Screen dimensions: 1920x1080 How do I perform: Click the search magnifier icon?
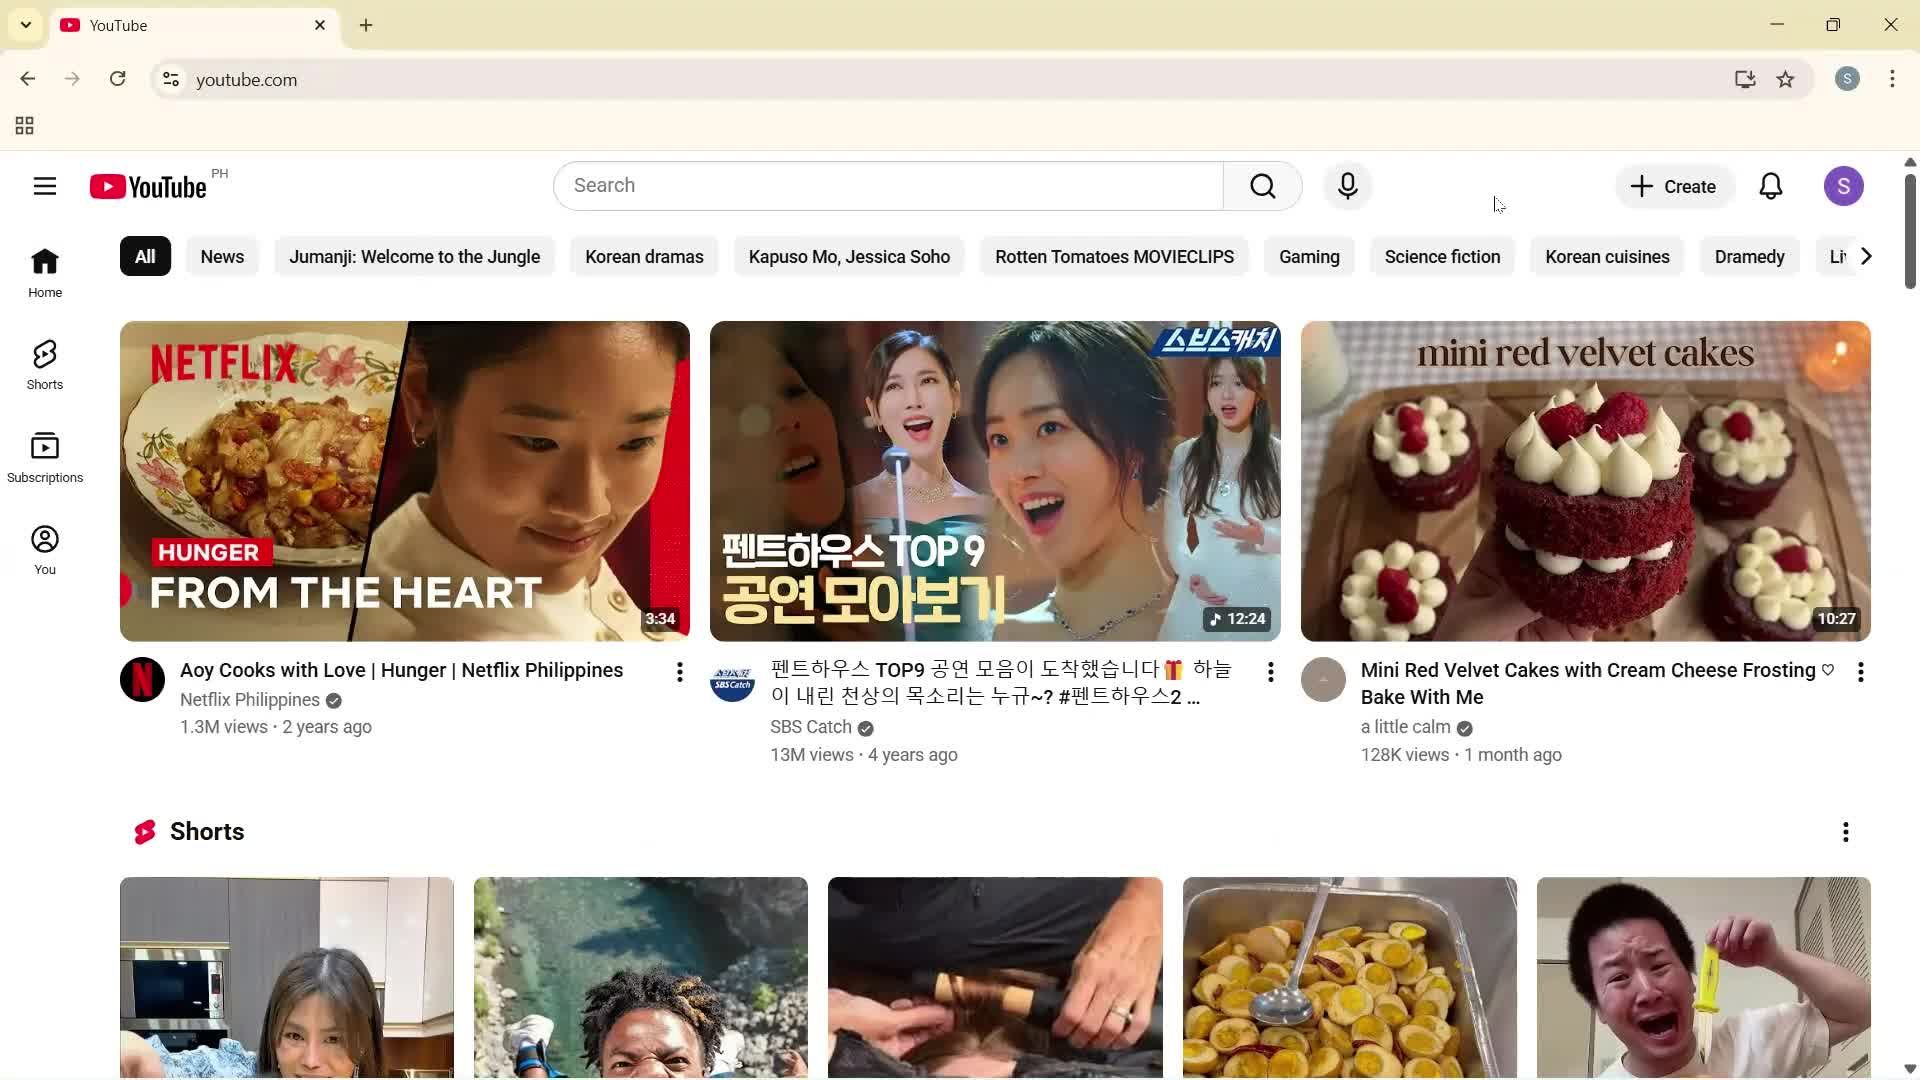[1262, 186]
